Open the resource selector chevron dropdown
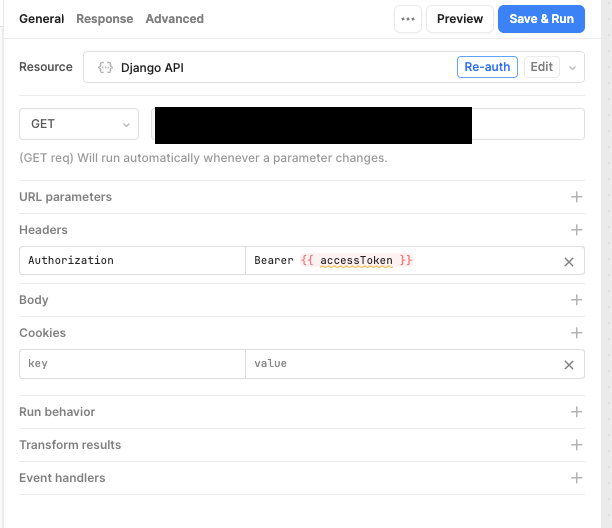This screenshot has height=528, width=612. tap(572, 68)
